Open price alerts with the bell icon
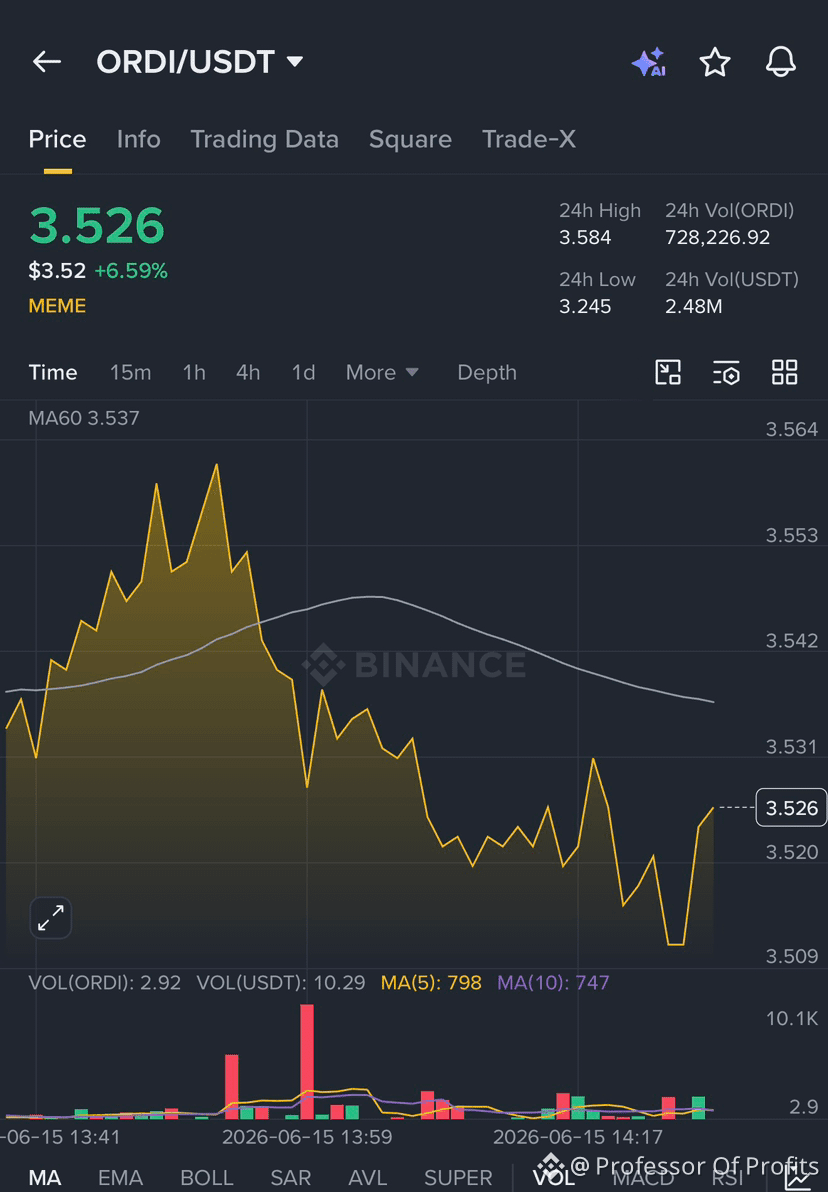 (x=781, y=62)
